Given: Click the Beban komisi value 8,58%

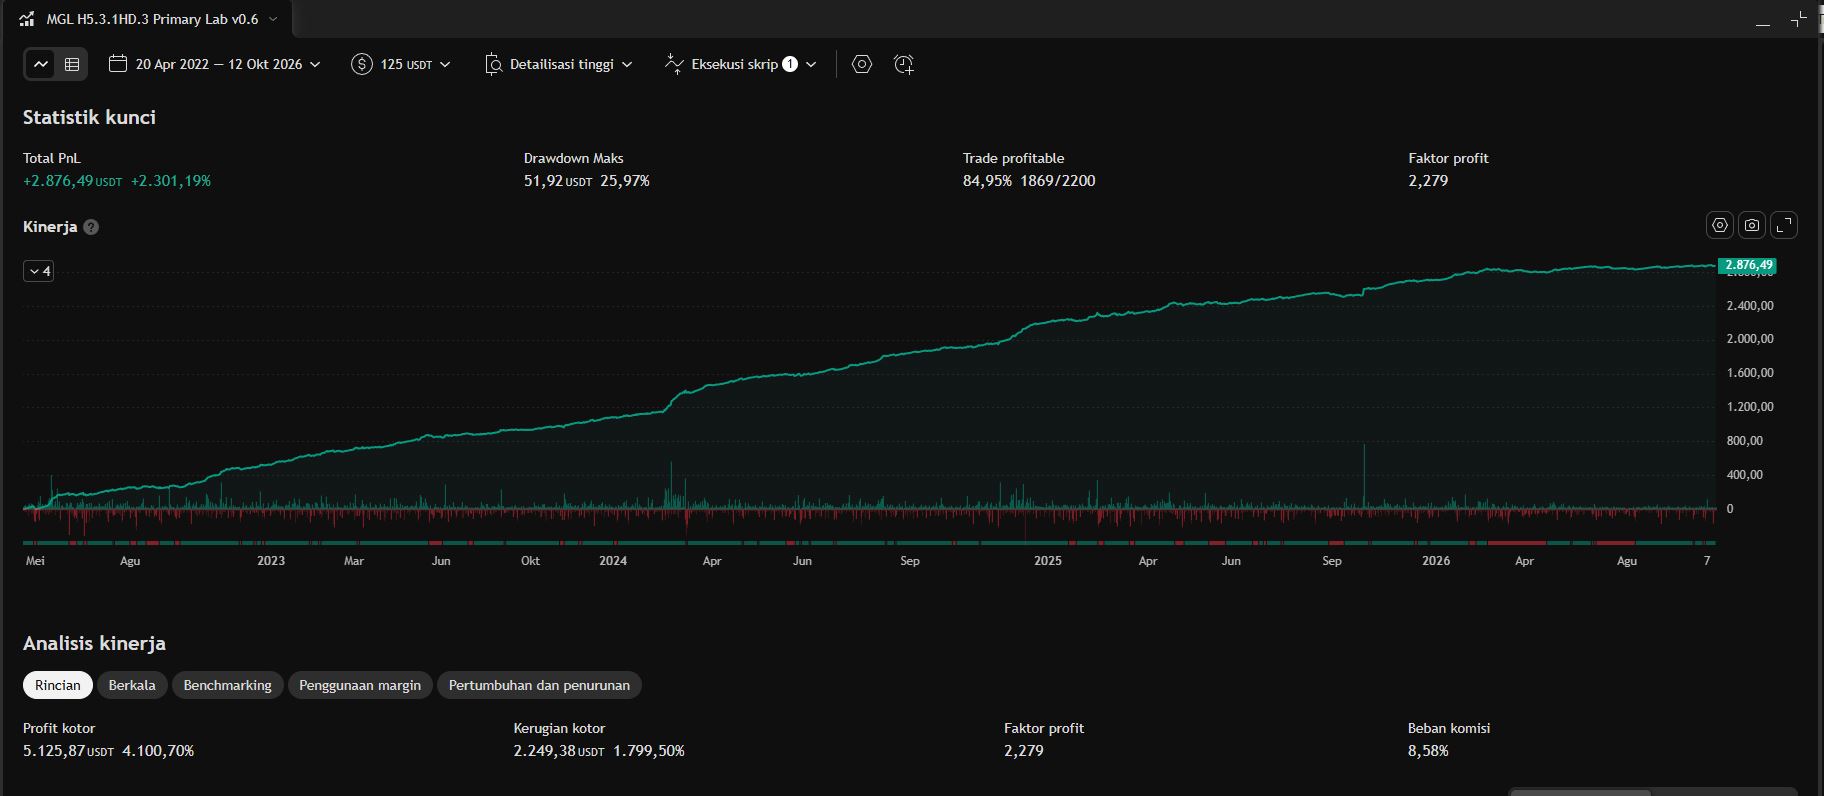Looking at the screenshot, I should 1428,751.
